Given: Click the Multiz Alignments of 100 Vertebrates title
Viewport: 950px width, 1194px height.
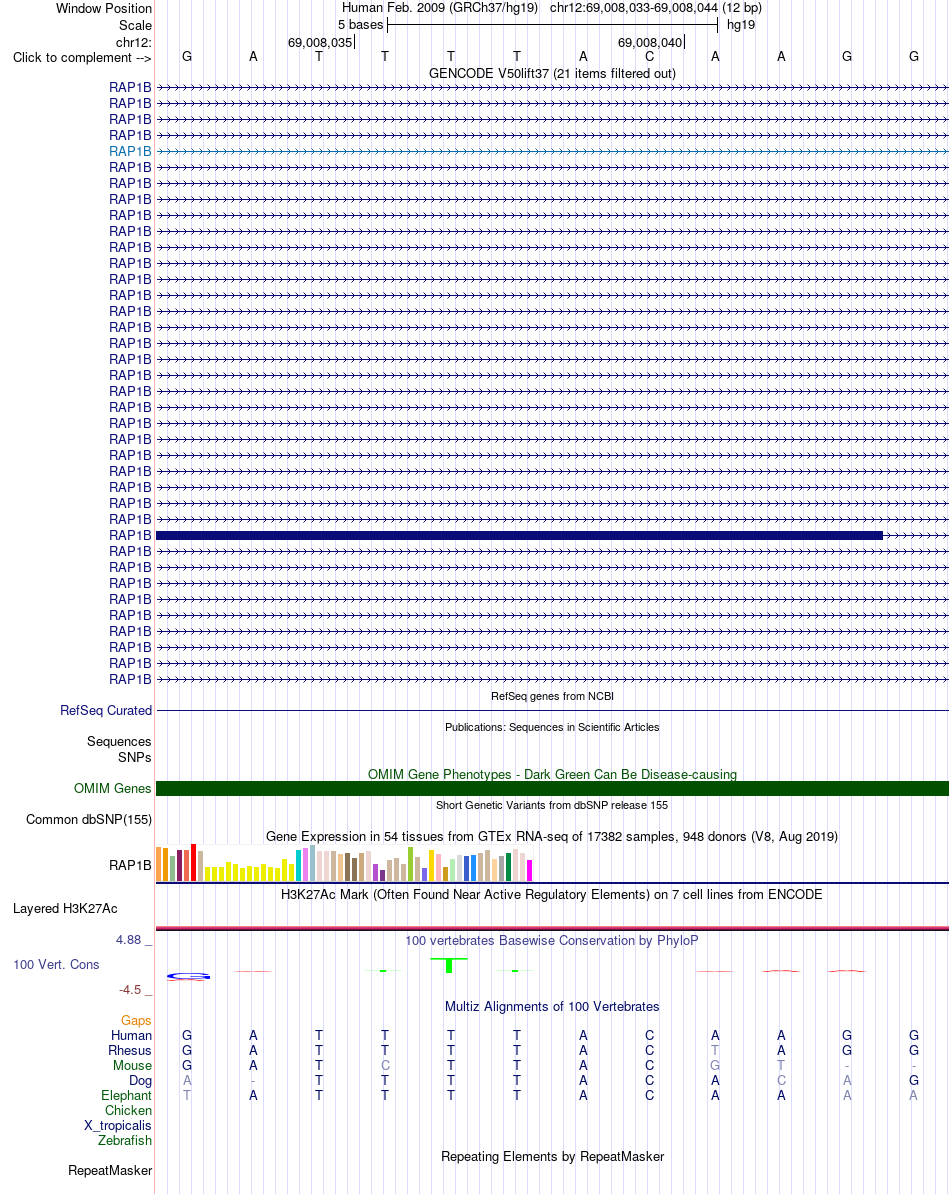Looking at the screenshot, I should [552, 1007].
